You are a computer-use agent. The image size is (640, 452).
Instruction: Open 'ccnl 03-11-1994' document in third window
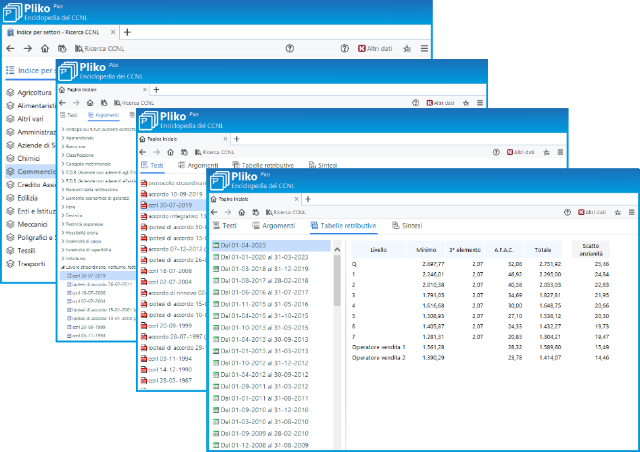[166, 358]
